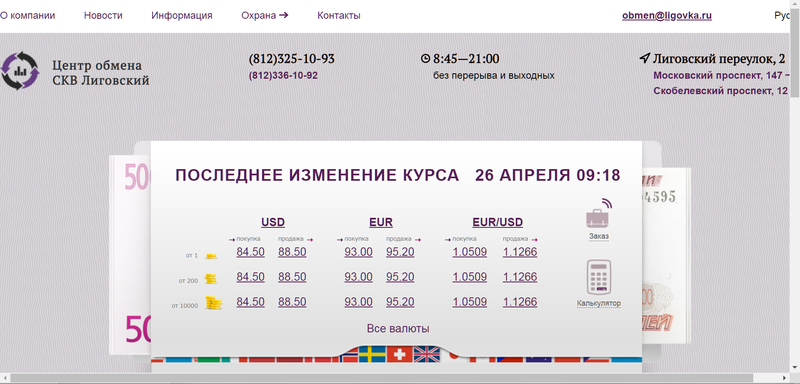The height and width of the screenshot is (384, 800).
Task: Click EUR/USD buy rate 1.0509 in от 200 row
Action: 469,277
